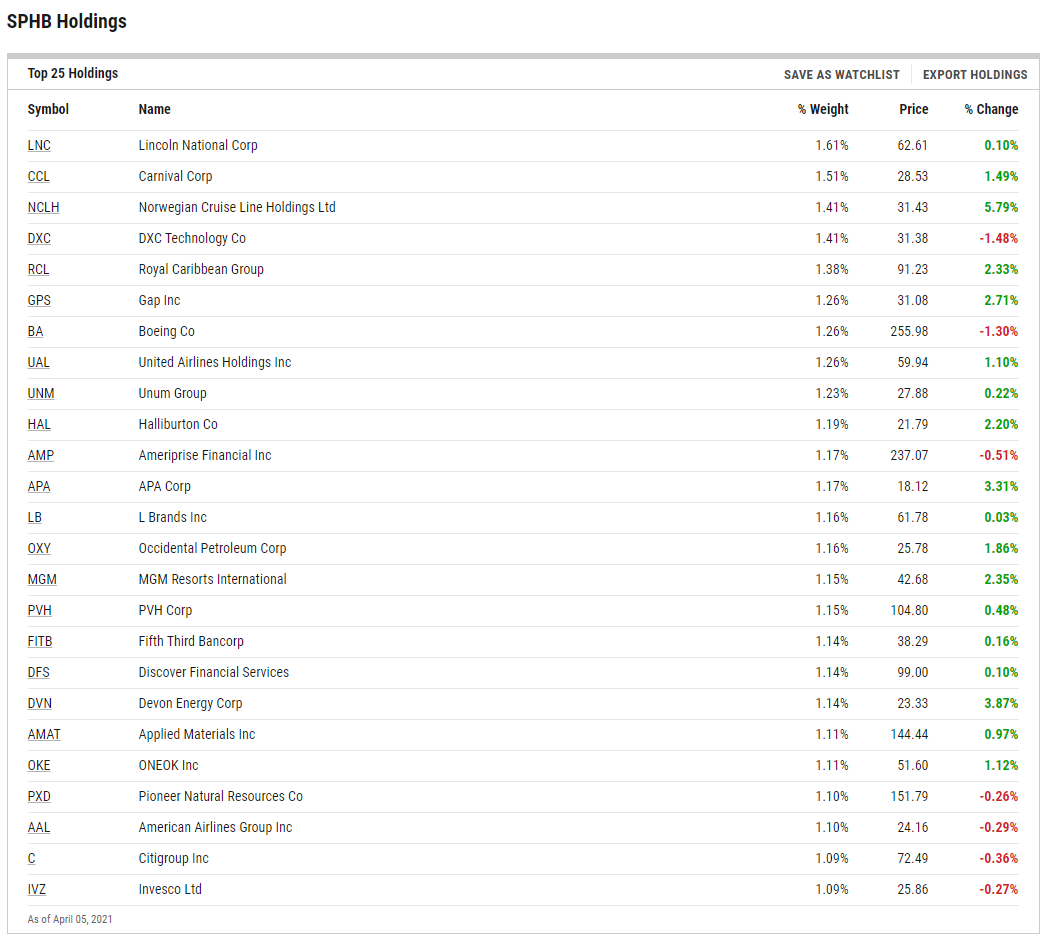
Task: Select the OXY symbol link
Action: [39, 548]
